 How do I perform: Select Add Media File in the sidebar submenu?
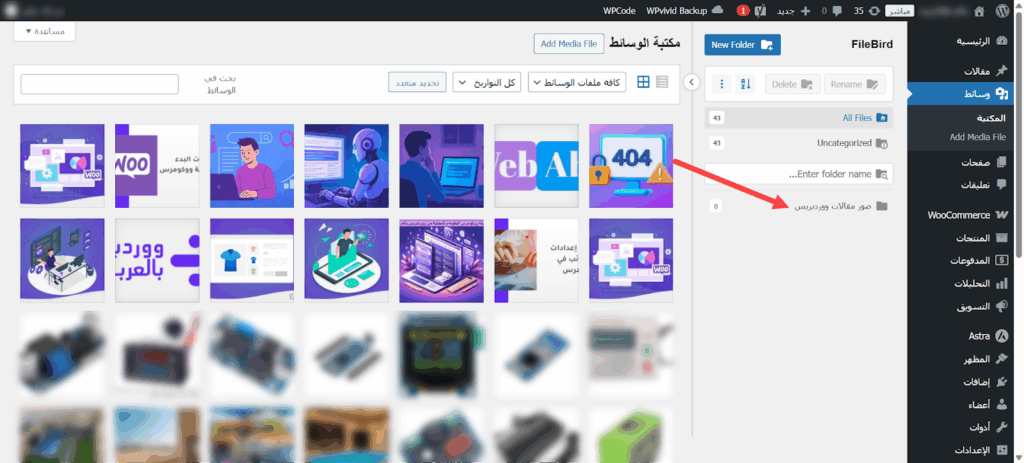(x=978, y=137)
